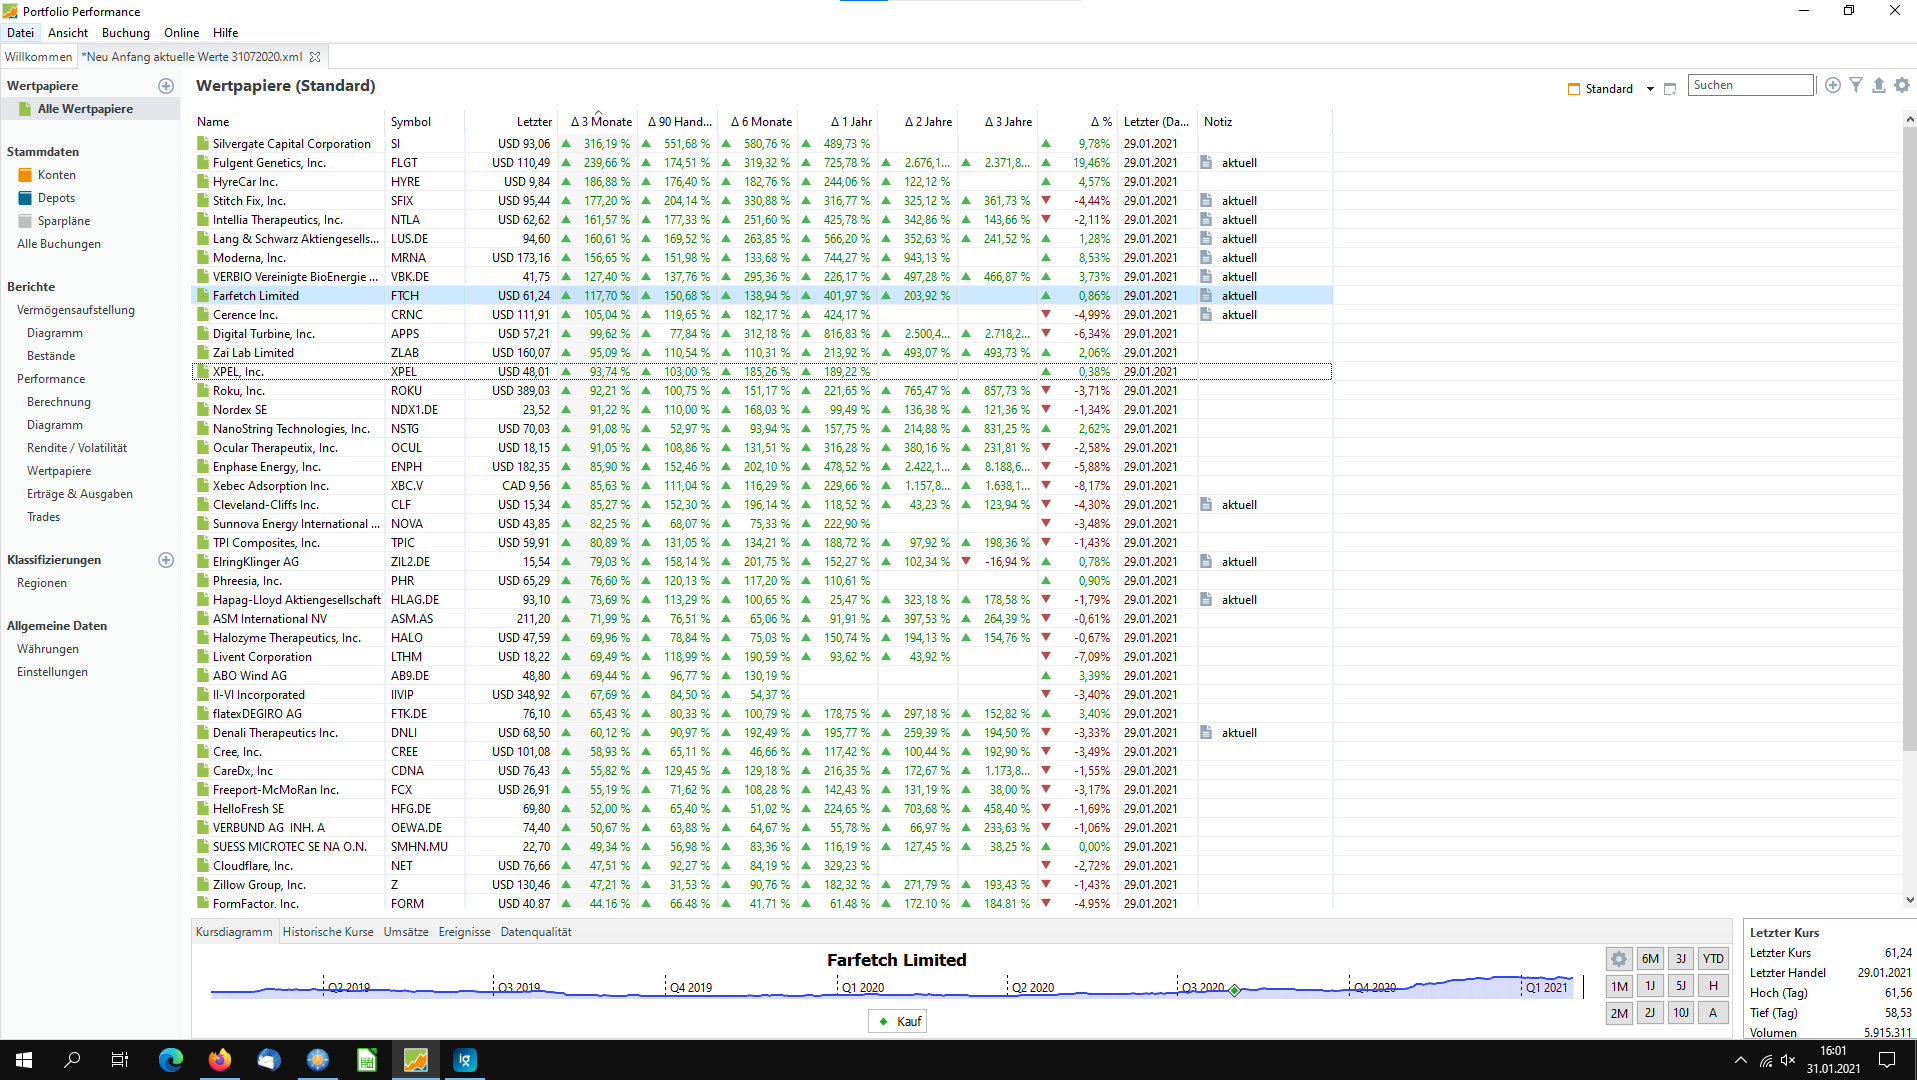Close the Neu Anfang aktuelle Werte file tab
The image size is (1917, 1080).
[x=315, y=57]
